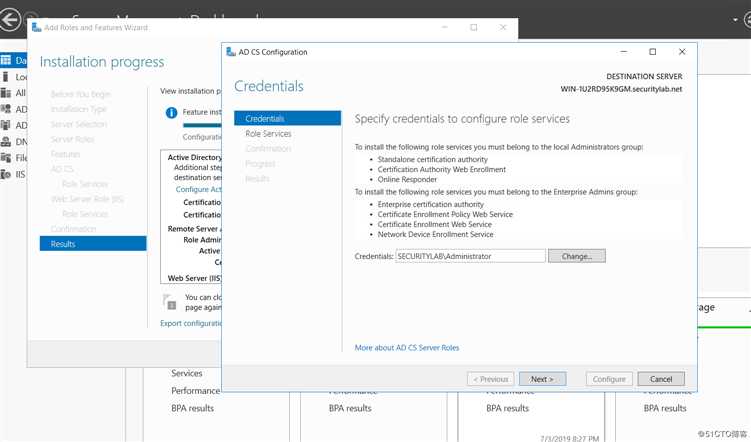Click the Services entry in the first dashboard tile
The image size is (751, 442).
(187, 373)
